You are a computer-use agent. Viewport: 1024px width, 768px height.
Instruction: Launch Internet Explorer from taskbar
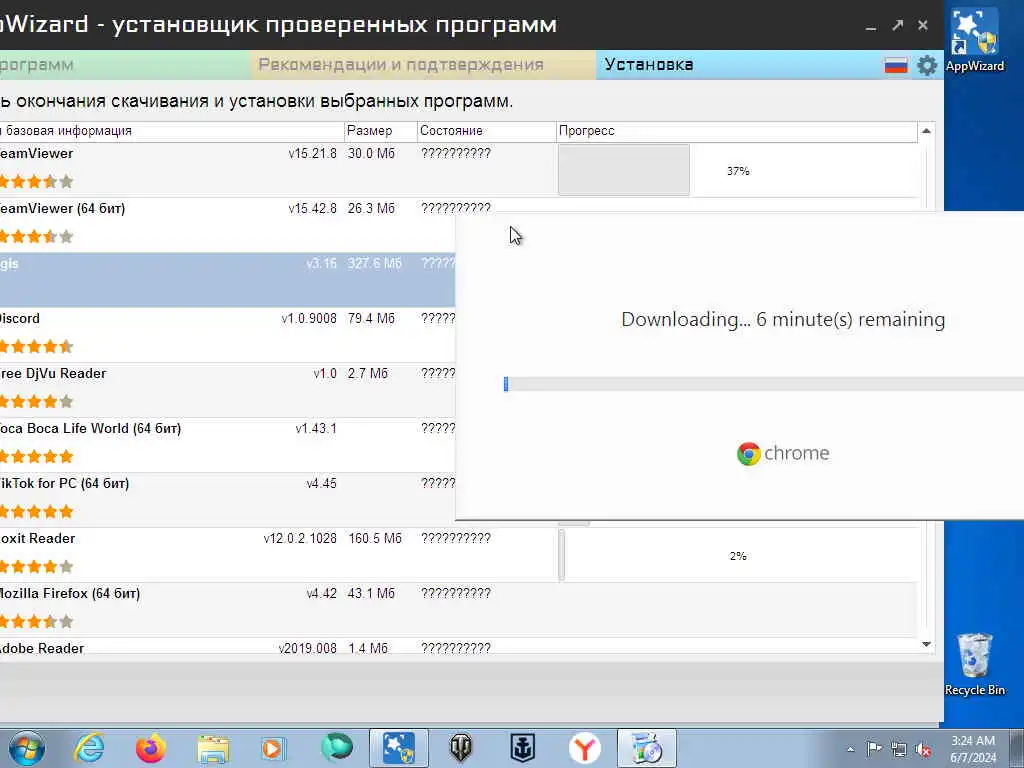[89, 748]
